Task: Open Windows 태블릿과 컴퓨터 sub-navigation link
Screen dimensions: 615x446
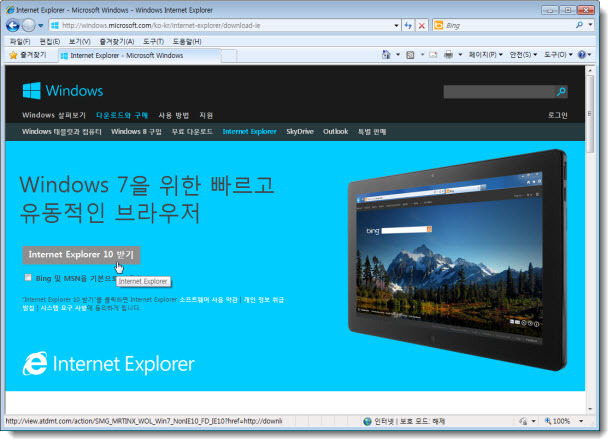Action: (62, 132)
